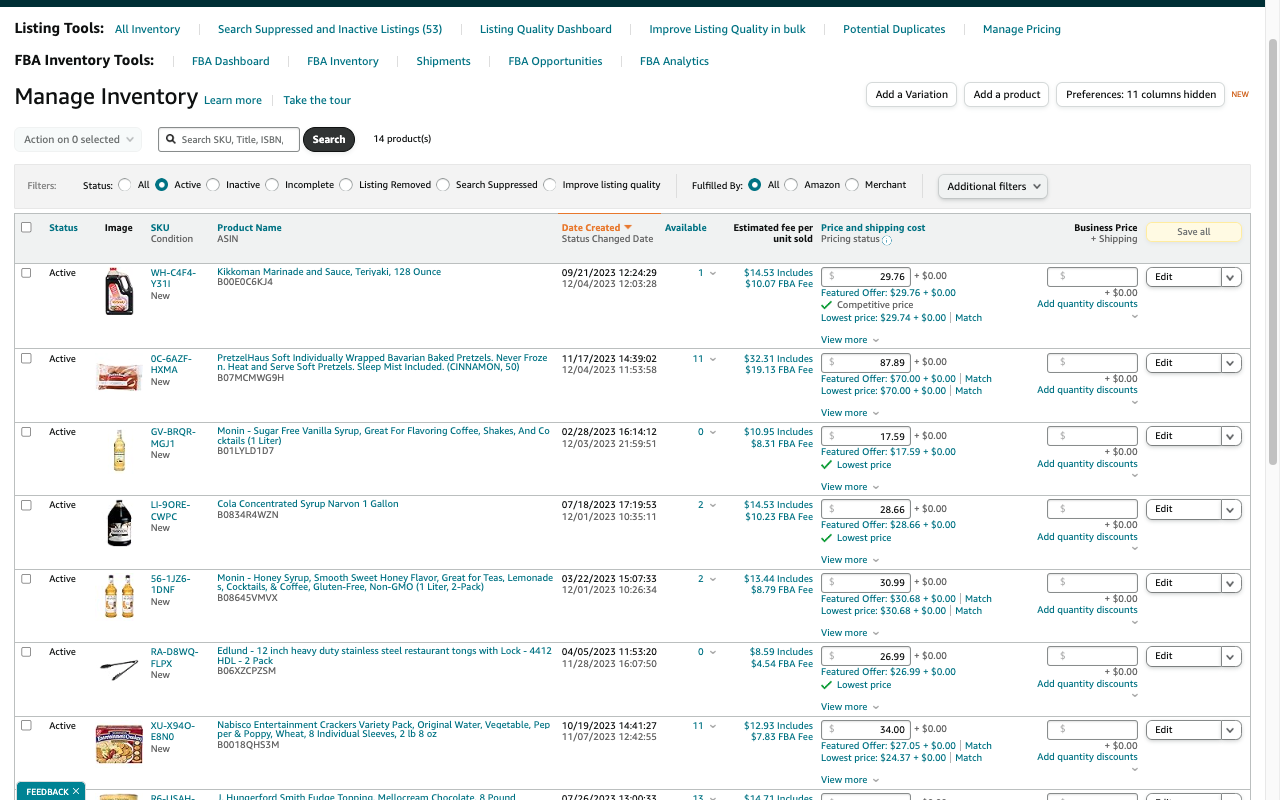1280x800 pixels.
Task: Open Edit dropdown arrow for Kikkoman Teriyaki
Action: click(x=1231, y=277)
